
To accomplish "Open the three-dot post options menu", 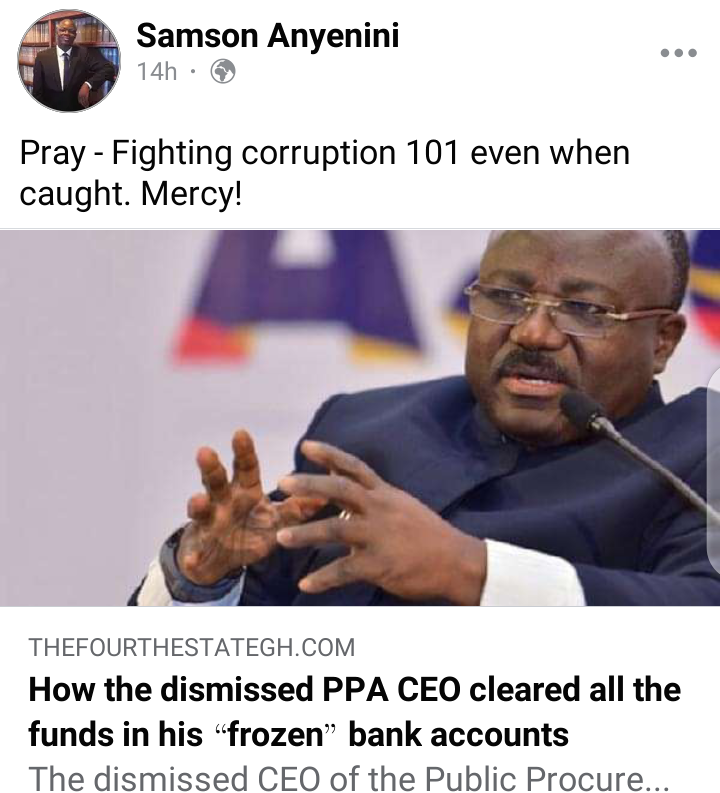I will [679, 53].
